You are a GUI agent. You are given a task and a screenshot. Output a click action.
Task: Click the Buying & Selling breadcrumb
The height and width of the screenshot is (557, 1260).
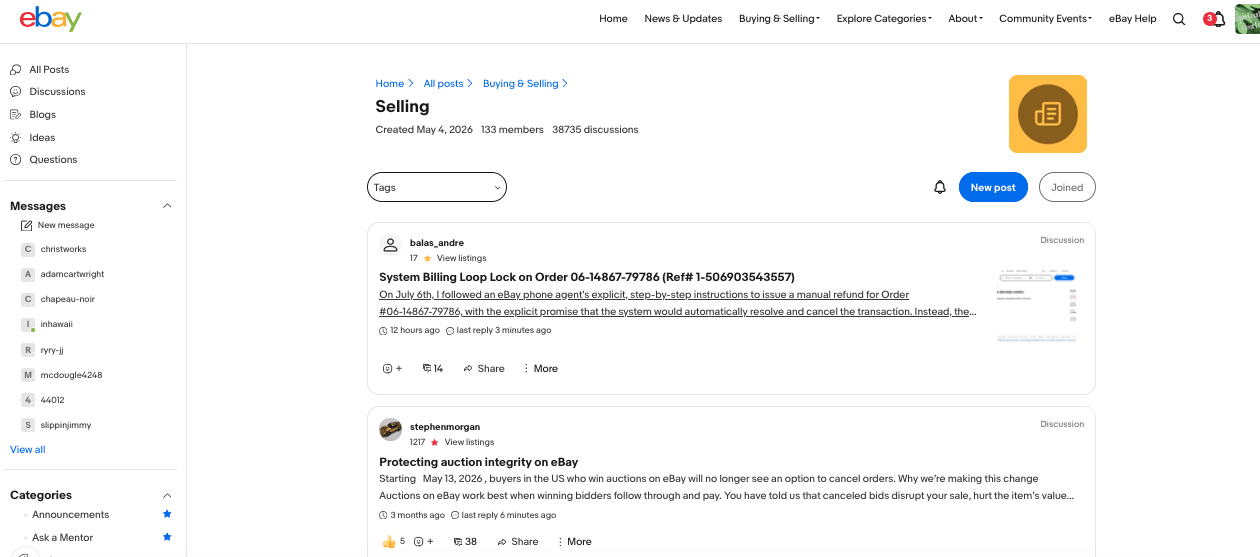click(x=521, y=84)
